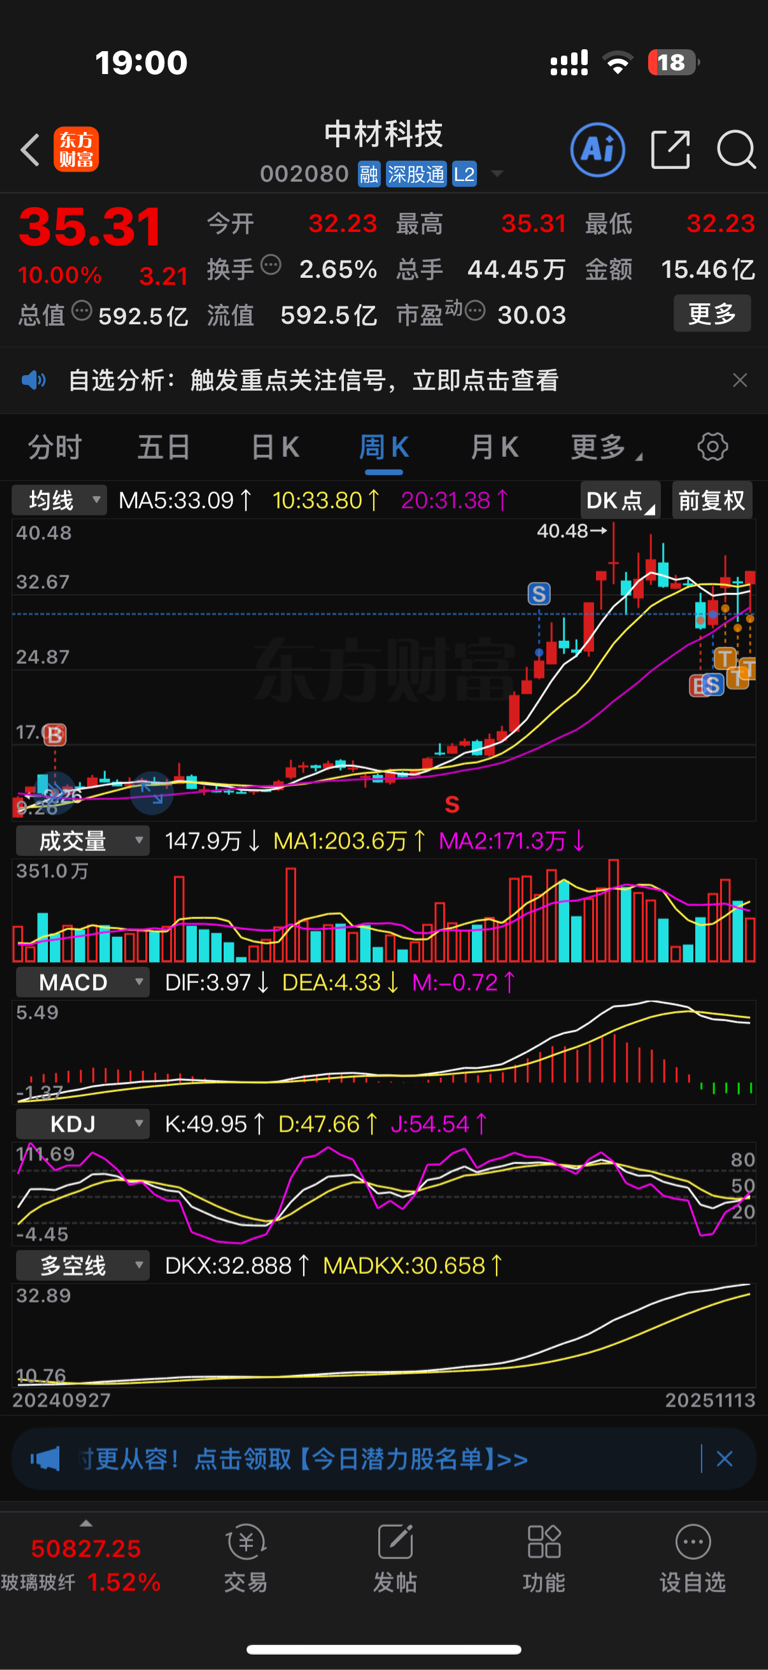Expand the 玻璃玻纤 index panel arrow

(86, 1523)
